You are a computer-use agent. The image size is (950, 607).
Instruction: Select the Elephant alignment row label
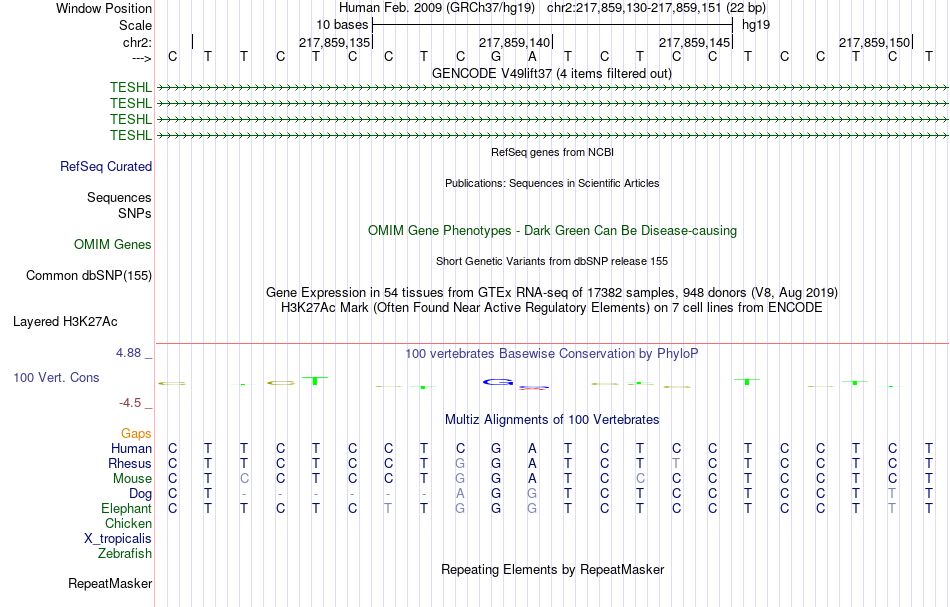click(127, 508)
